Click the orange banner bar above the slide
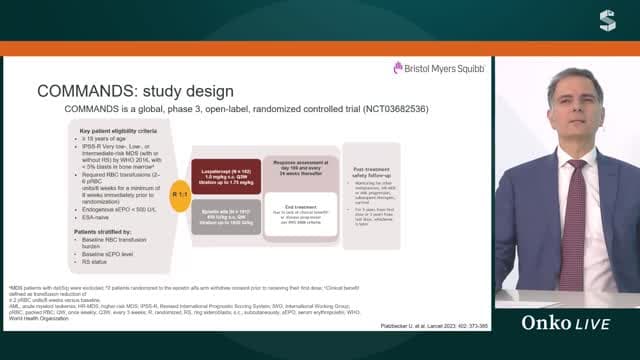The width and height of the screenshot is (640, 360). (x=320, y=49)
